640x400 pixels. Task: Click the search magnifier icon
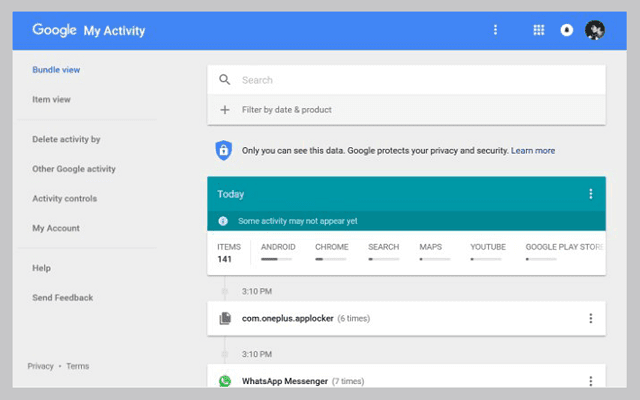coord(224,80)
